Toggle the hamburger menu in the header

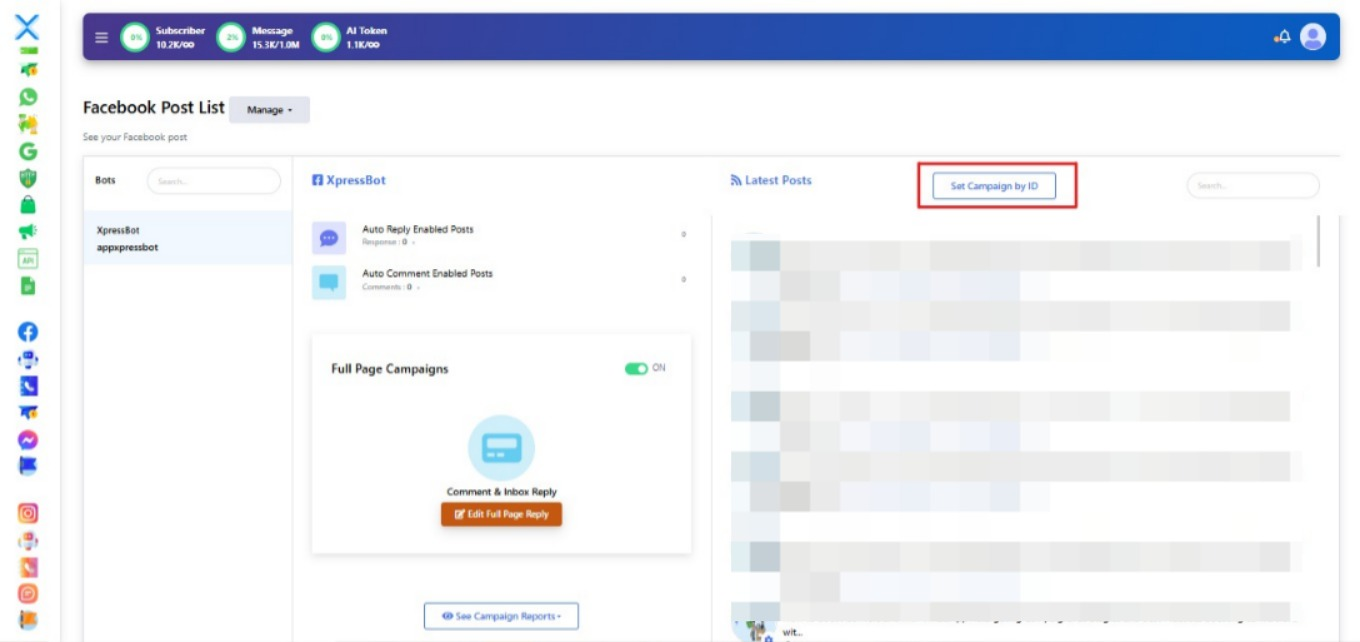tap(101, 38)
